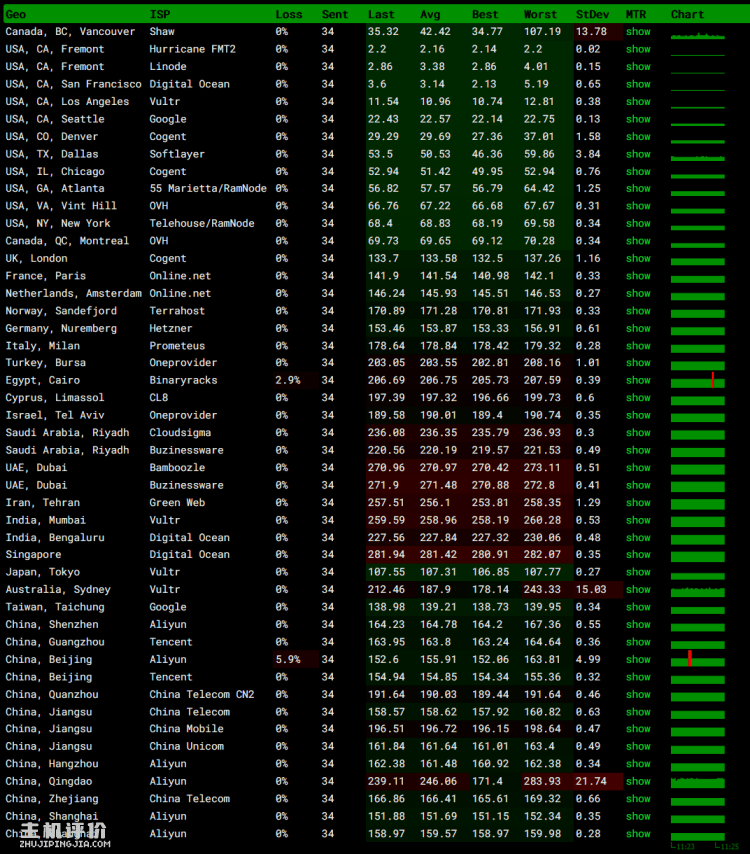Open show link for Sydney Vultr

click(x=638, y=589)
